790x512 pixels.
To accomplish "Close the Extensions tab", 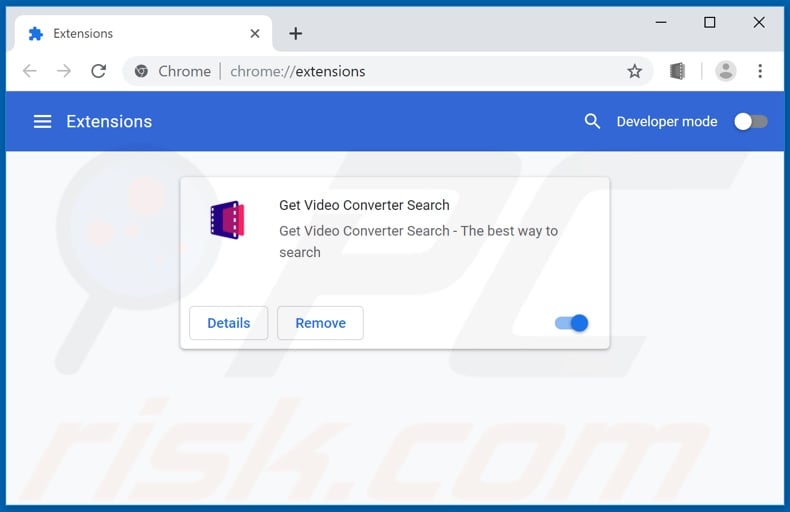I will click(x=255, y=33).
